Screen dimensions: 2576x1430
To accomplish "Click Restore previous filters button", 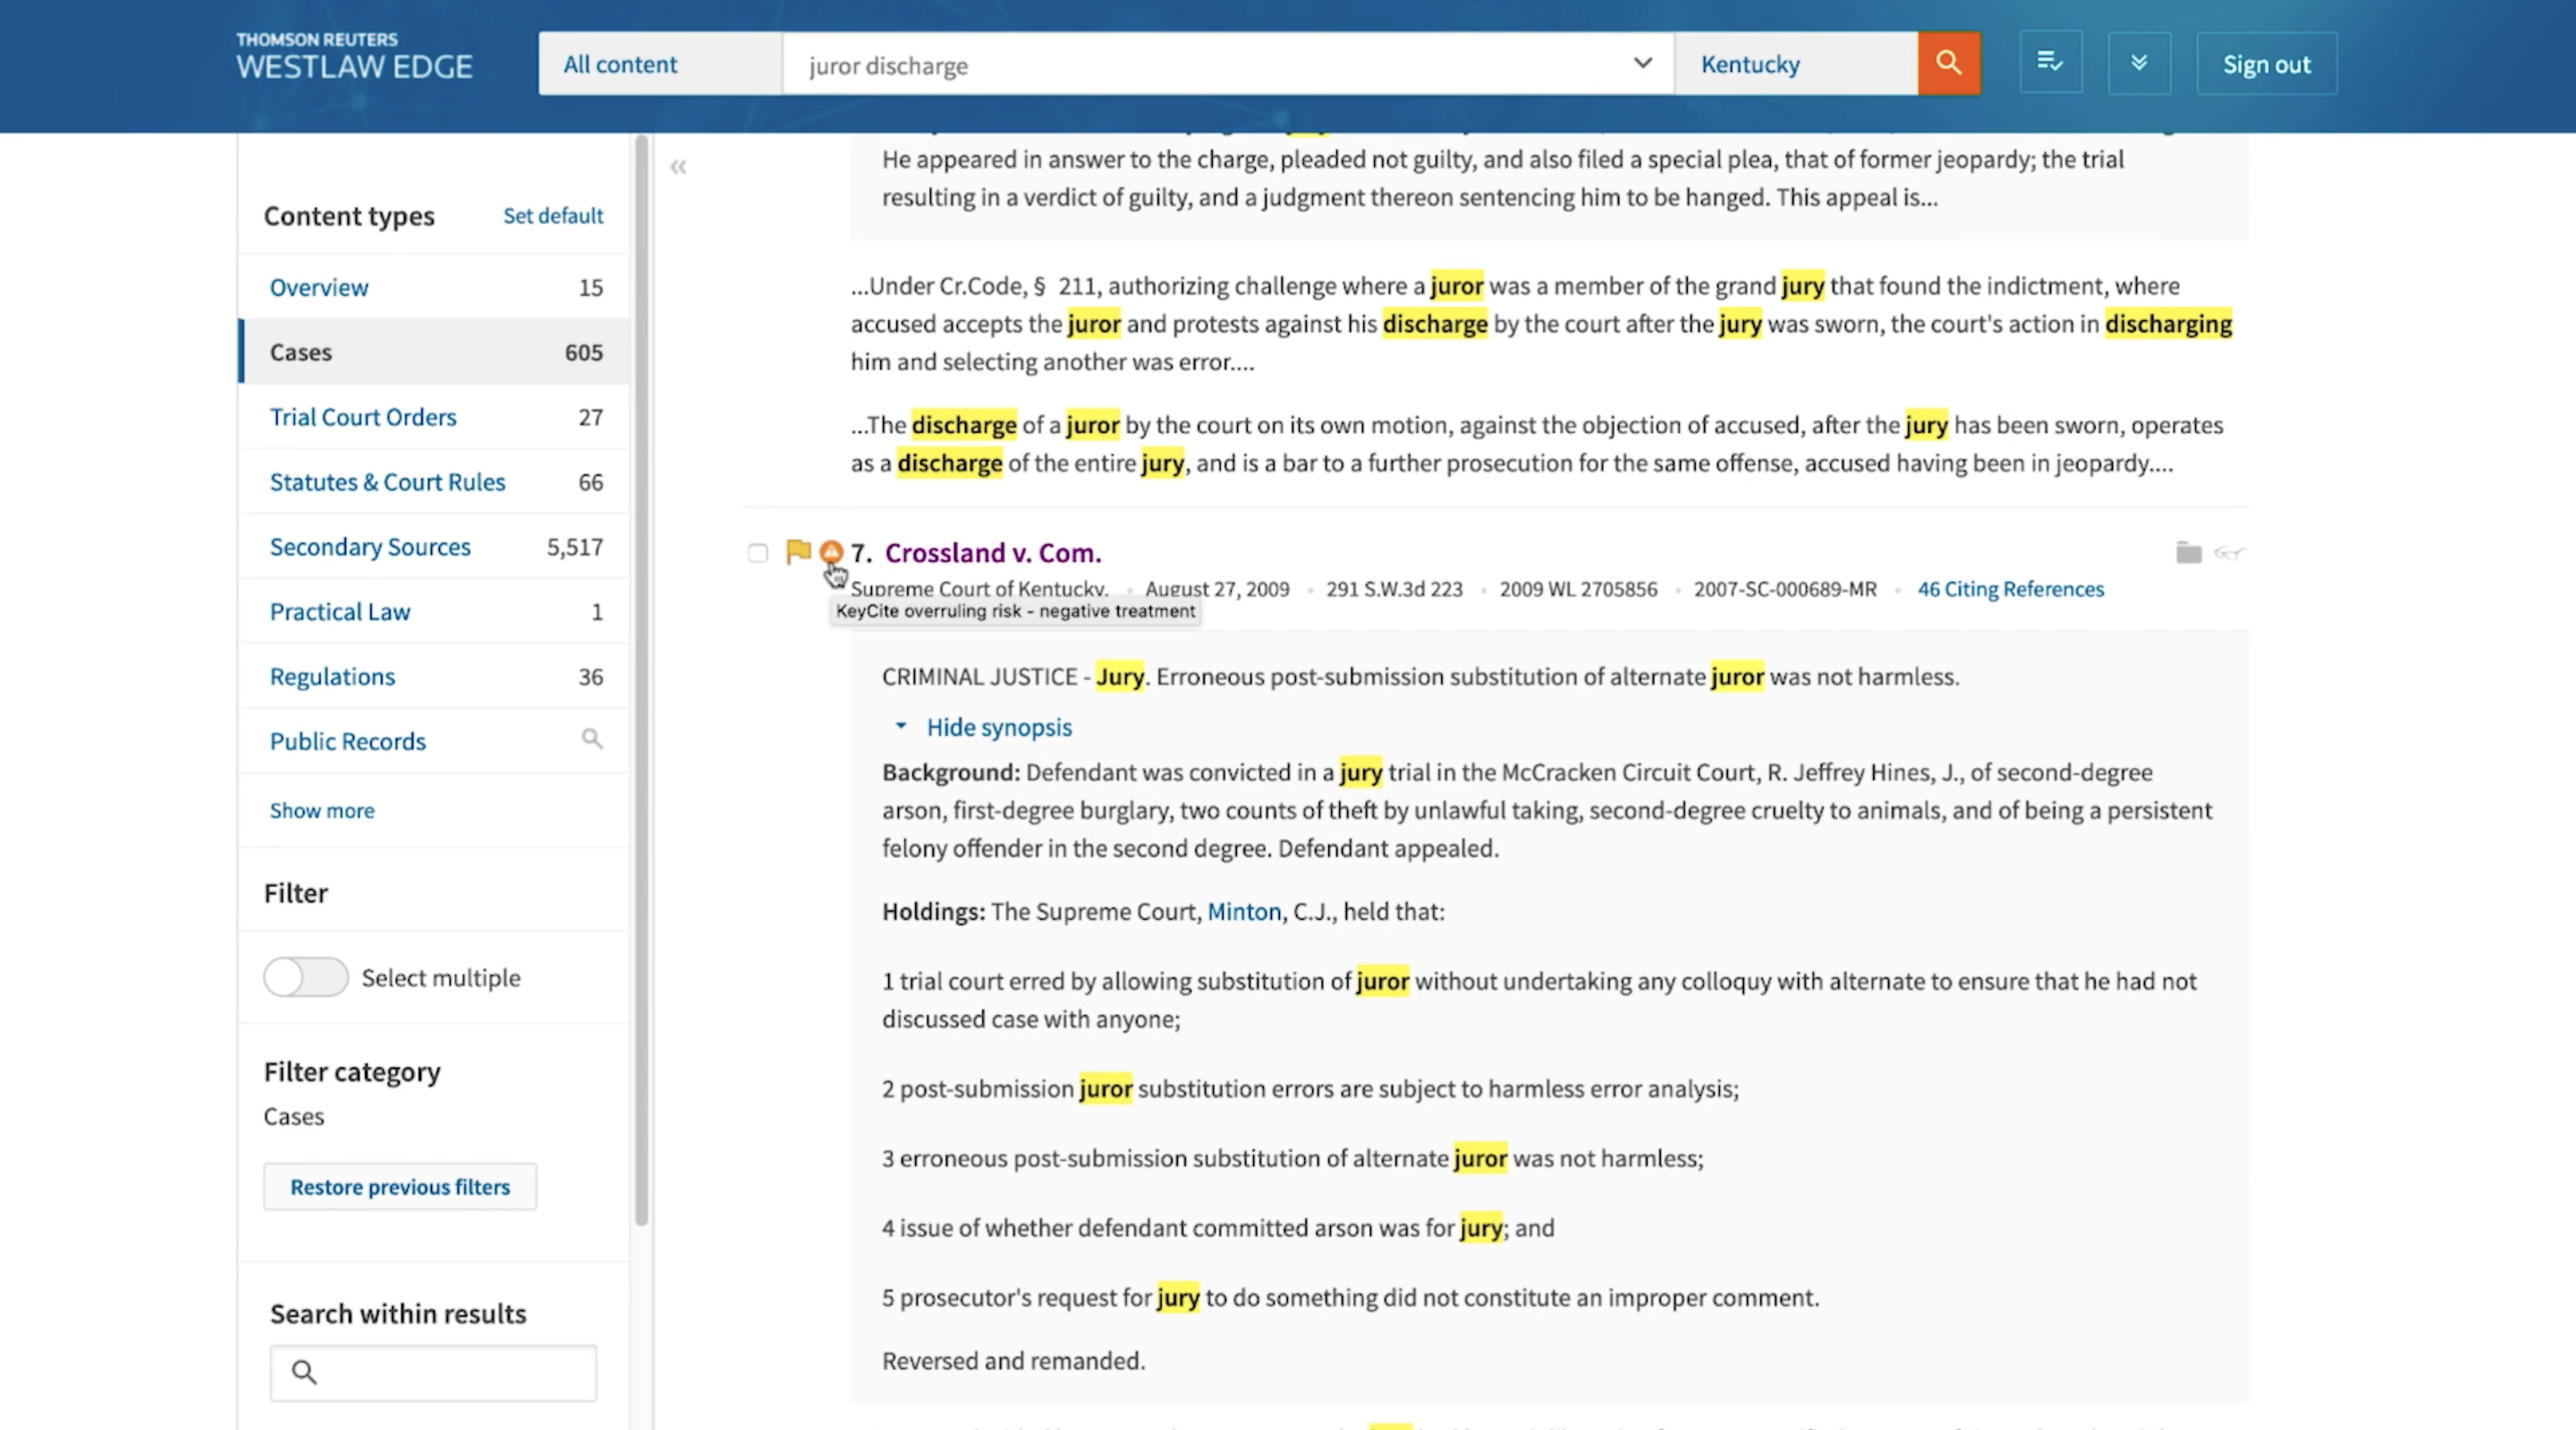I will (400, 1187).
